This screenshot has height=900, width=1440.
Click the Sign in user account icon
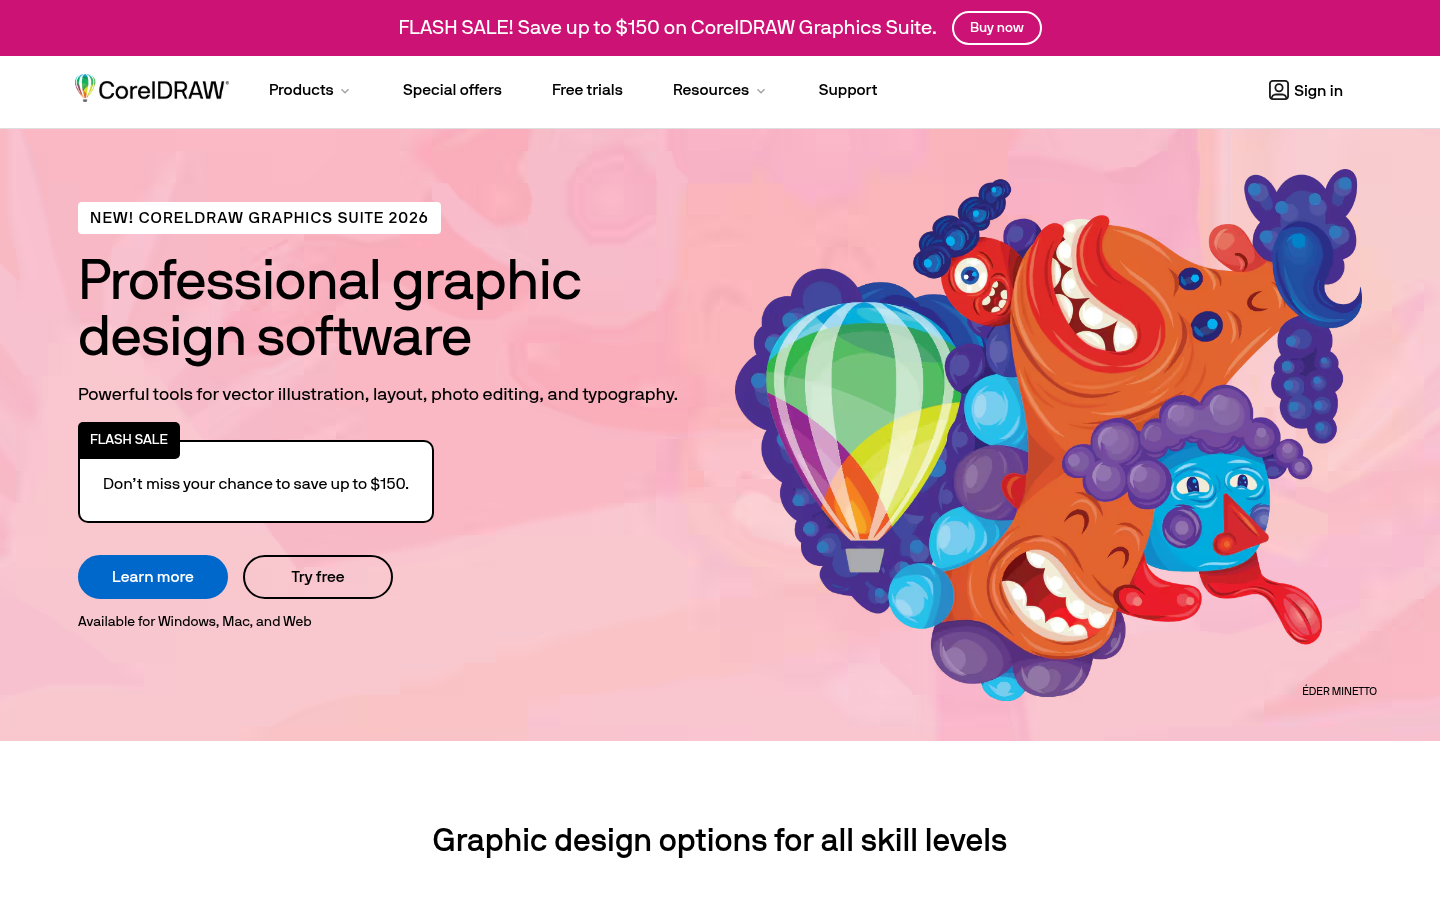click(x=1278, y=90)
